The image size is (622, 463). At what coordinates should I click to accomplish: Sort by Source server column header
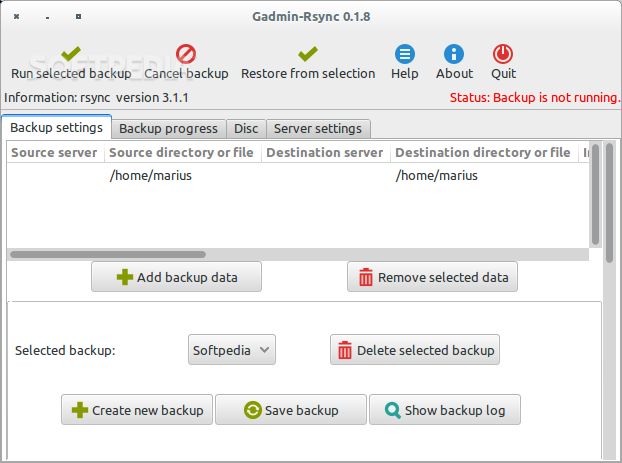[54, 152]
